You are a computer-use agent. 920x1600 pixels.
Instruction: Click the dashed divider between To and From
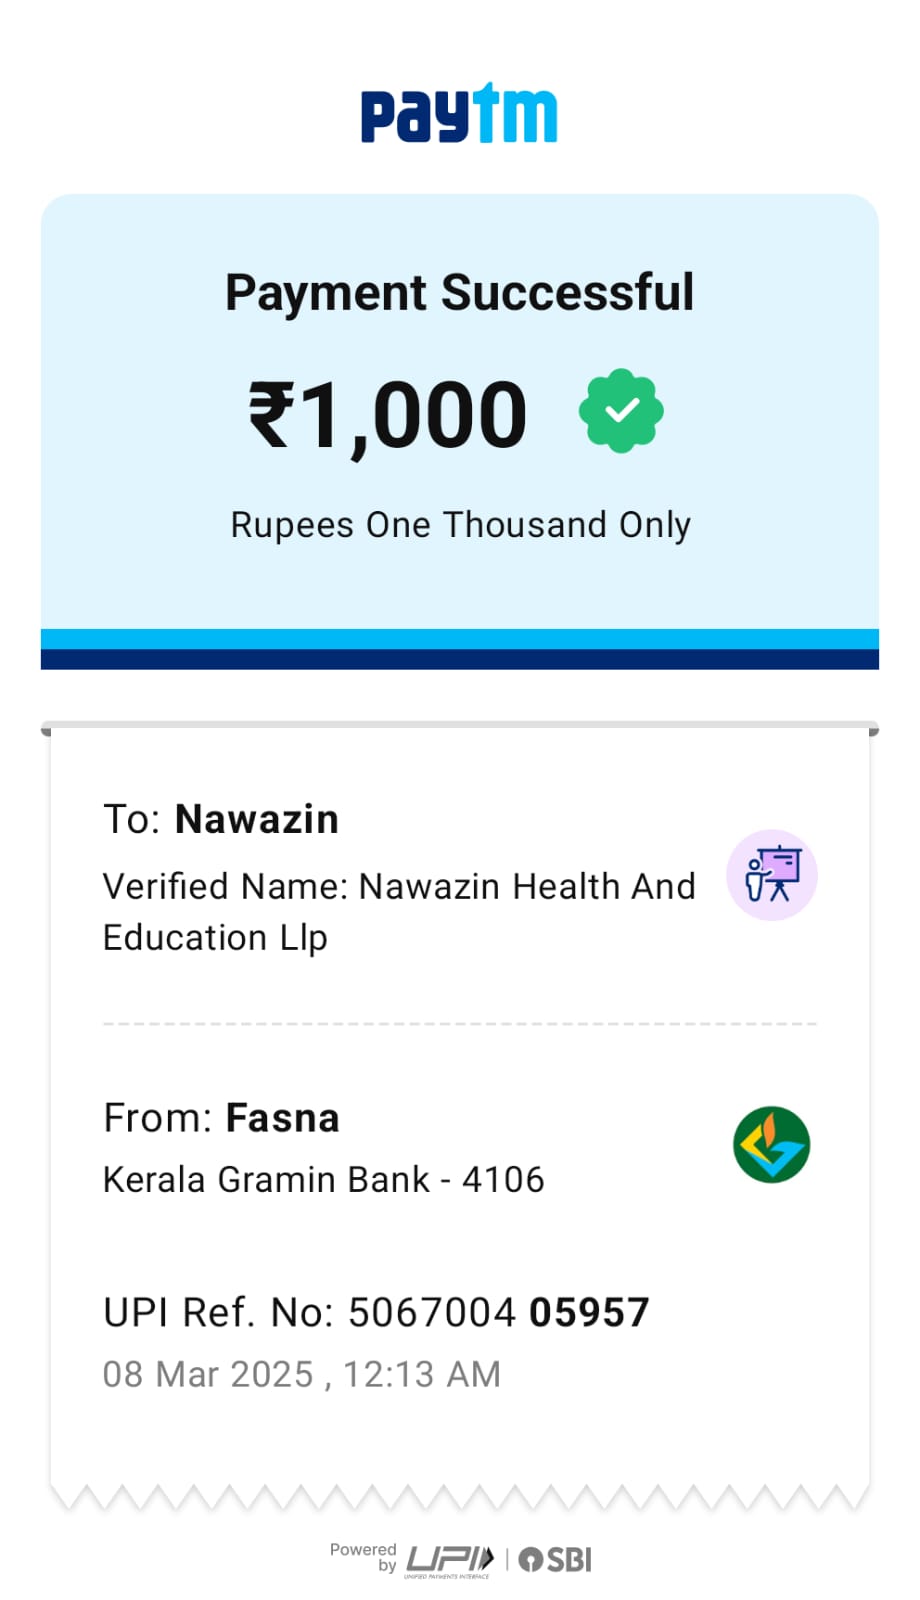tap(460, 1024)
